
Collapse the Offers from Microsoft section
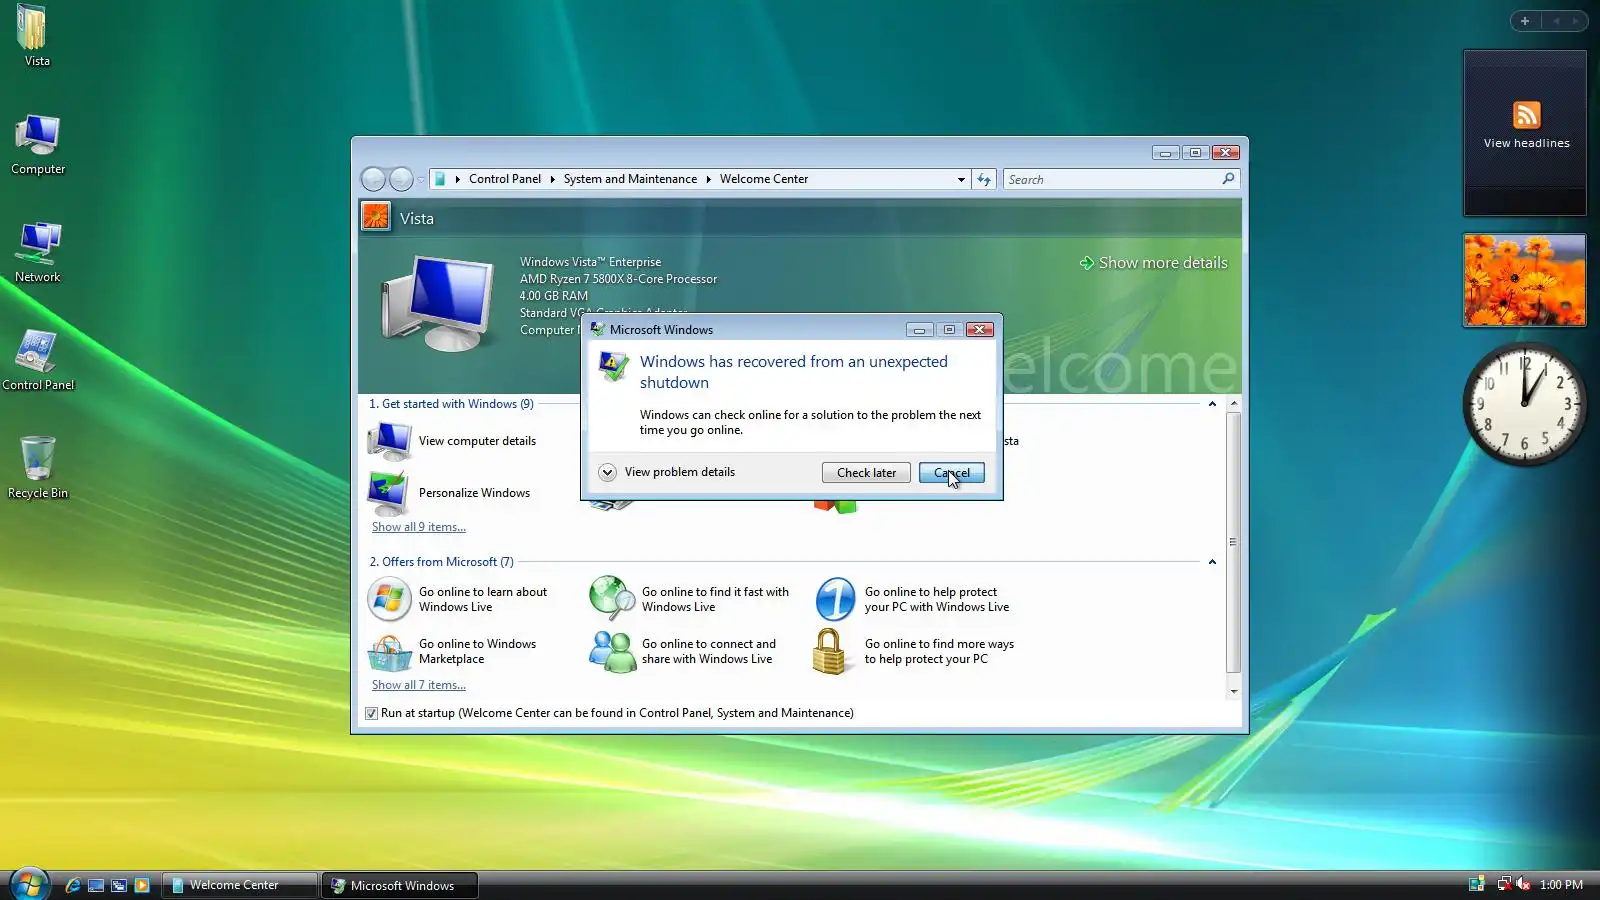click(1212, 562)
